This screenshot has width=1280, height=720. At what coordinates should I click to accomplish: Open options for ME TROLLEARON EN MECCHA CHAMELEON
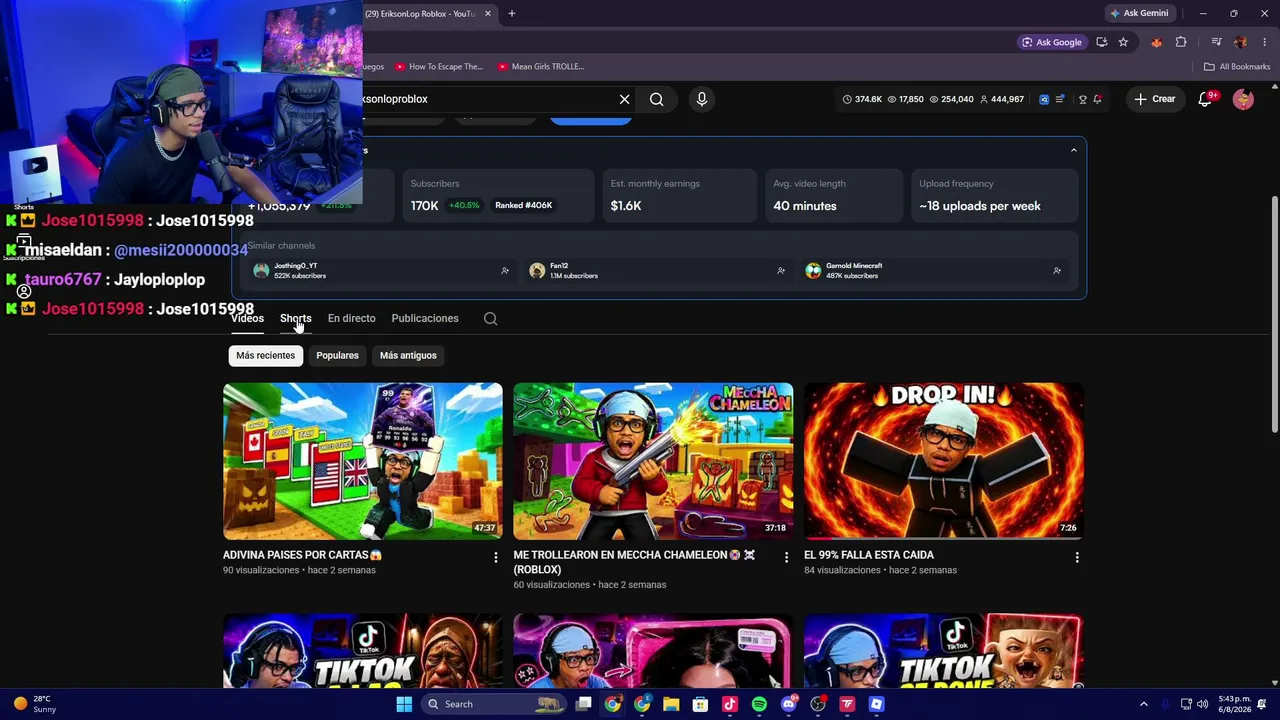point(786,557)
